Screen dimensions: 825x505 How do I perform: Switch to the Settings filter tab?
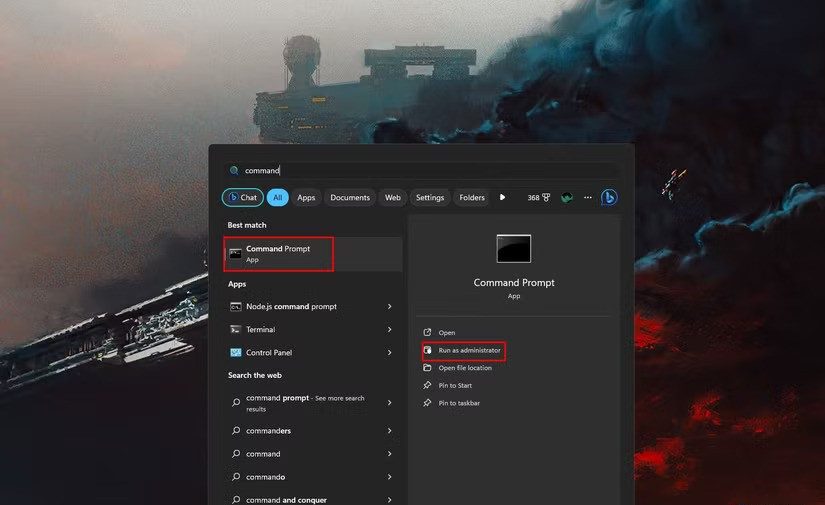pyautogui.click(x=430, y=198)
